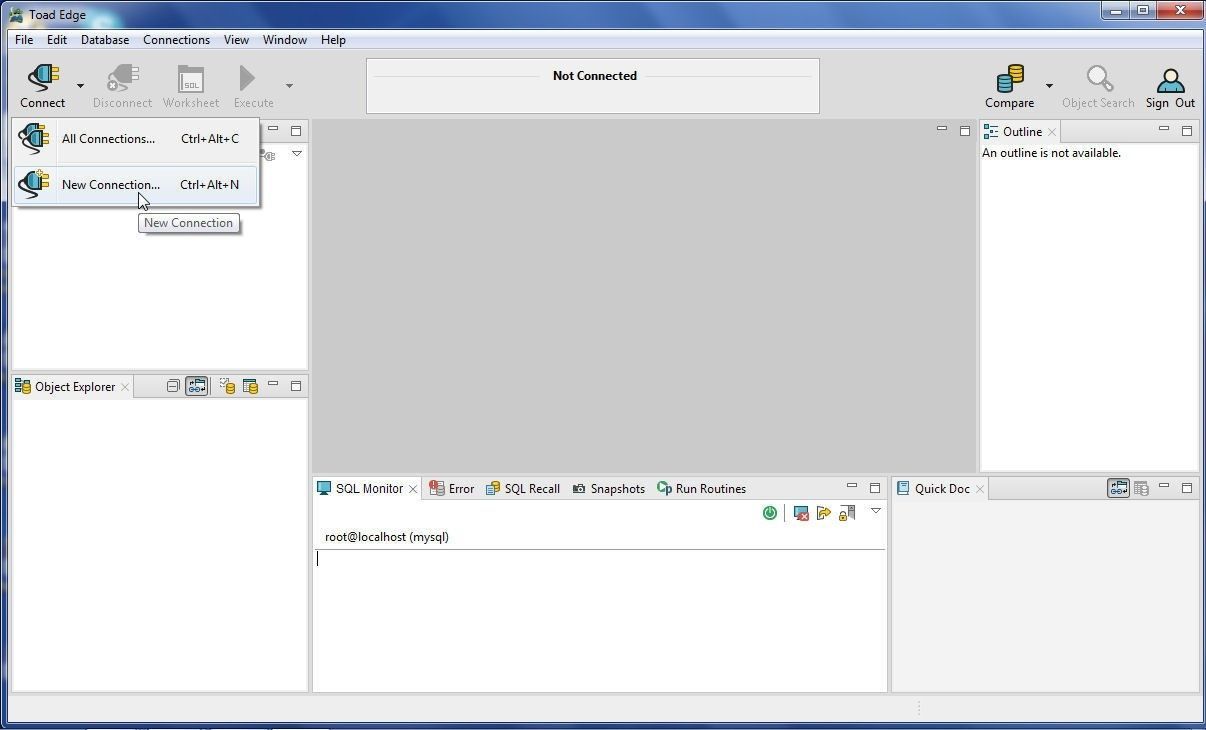Close the SQL Monitor tab
Screen dimensions: 1206x730
tap(413, 489)
